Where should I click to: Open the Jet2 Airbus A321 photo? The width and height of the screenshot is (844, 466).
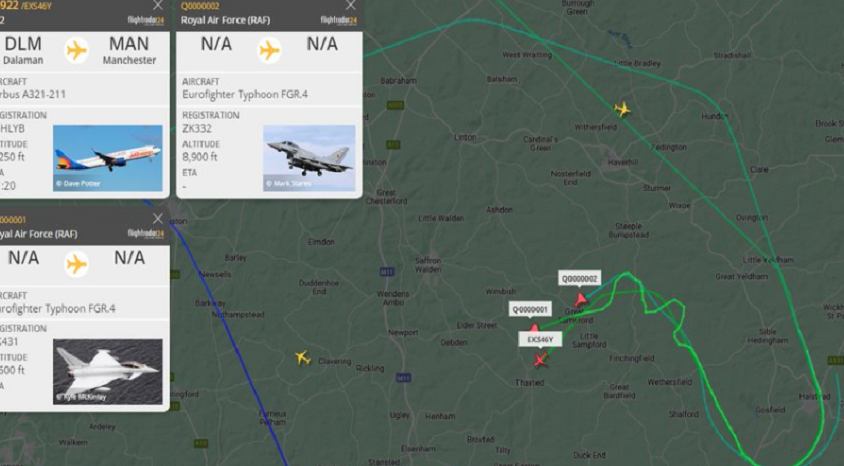click(x=108, y=158)
